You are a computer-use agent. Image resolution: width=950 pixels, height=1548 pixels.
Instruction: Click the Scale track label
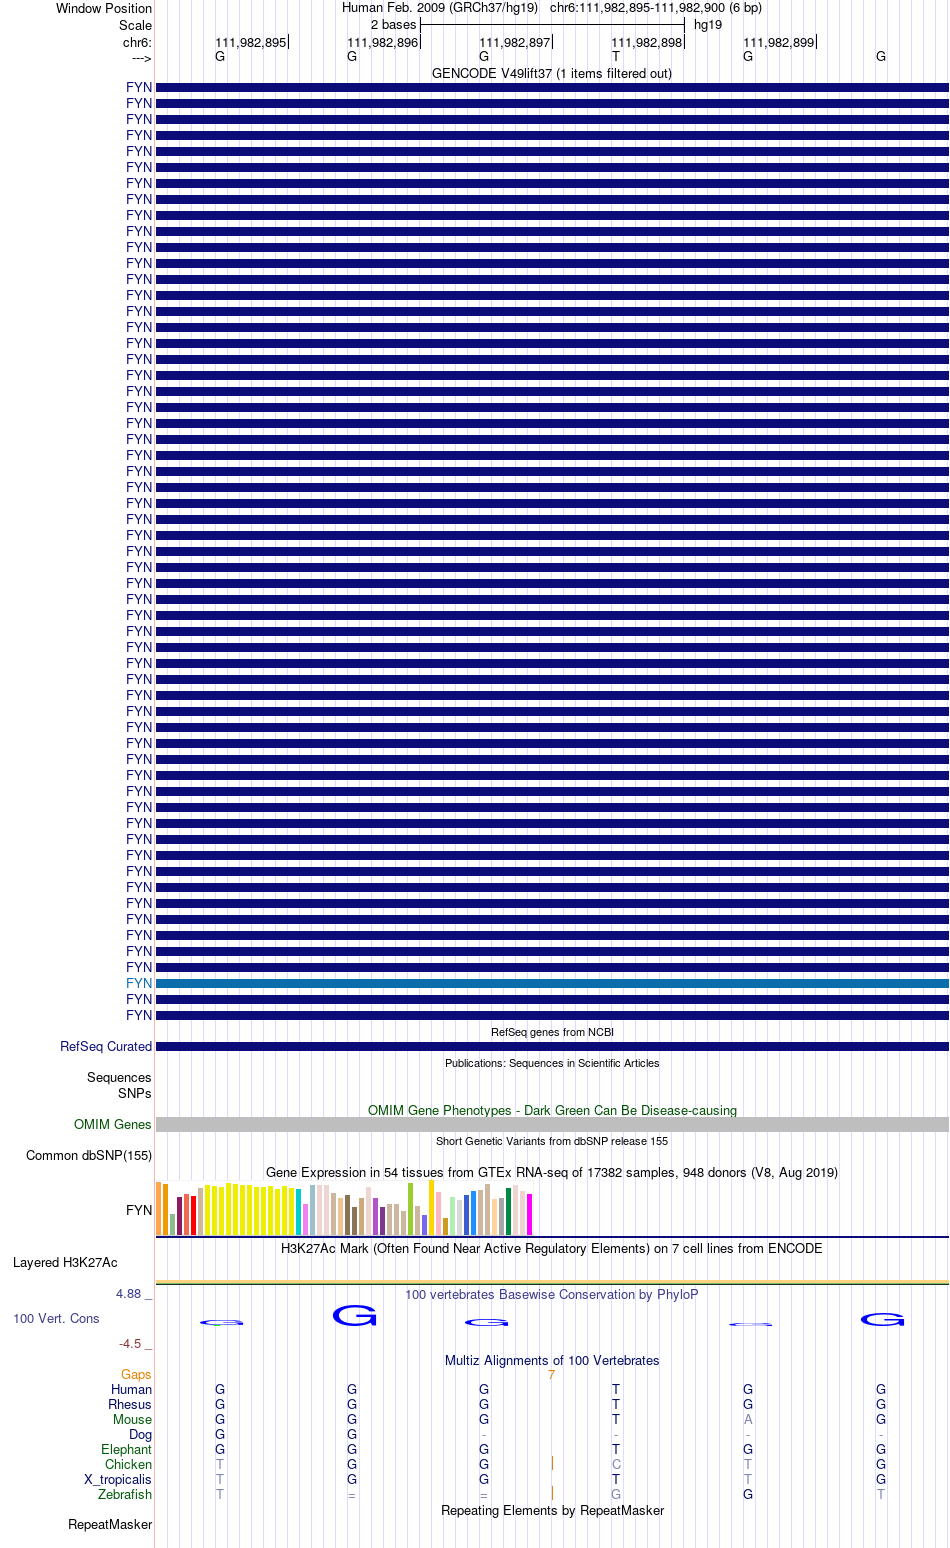[135, 25]
